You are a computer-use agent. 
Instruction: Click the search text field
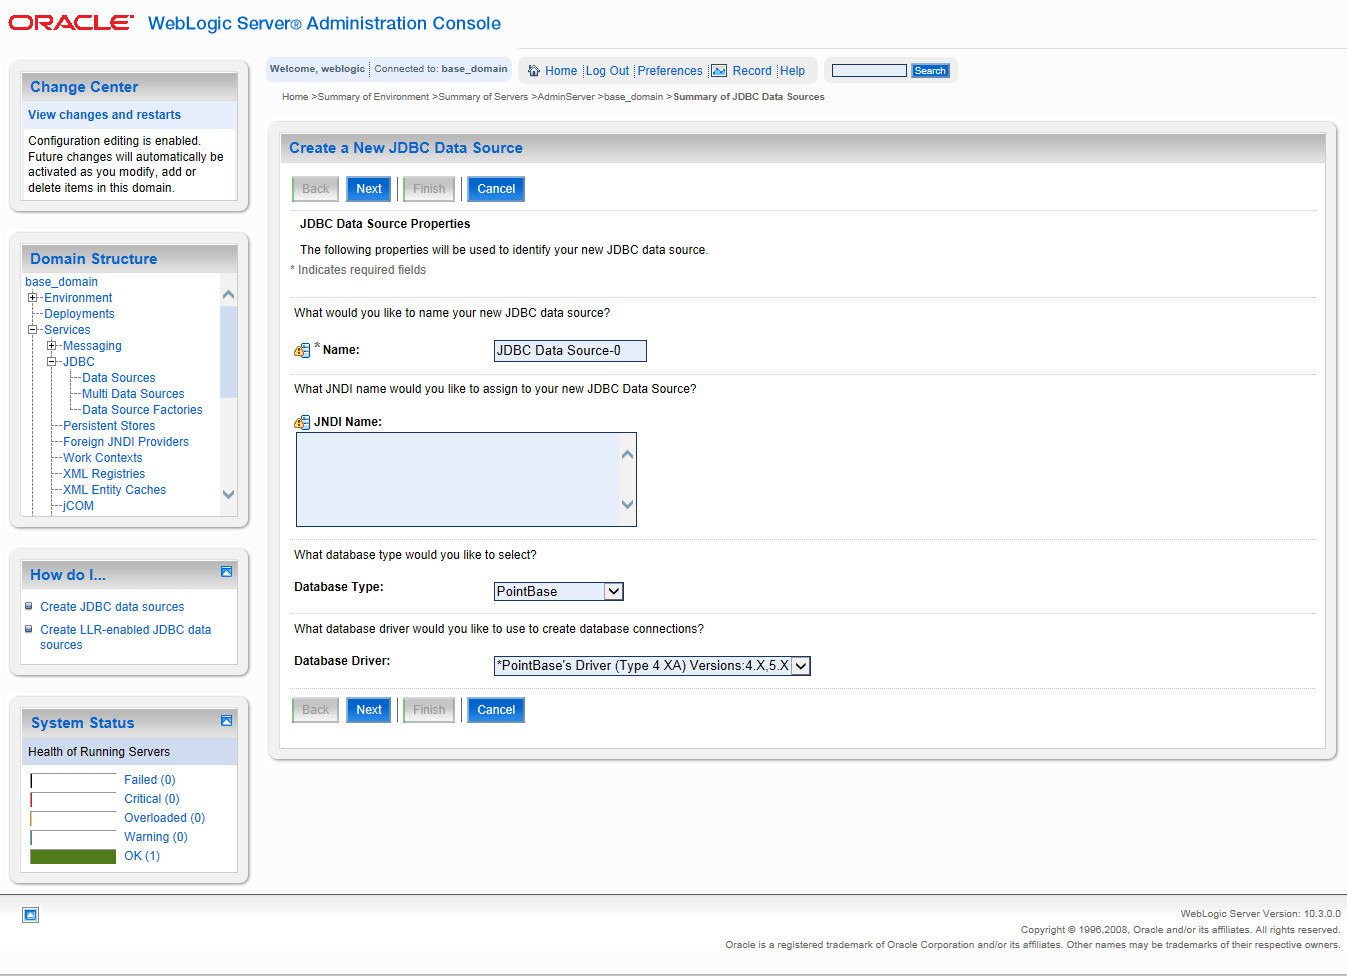(x=869, y=71)
